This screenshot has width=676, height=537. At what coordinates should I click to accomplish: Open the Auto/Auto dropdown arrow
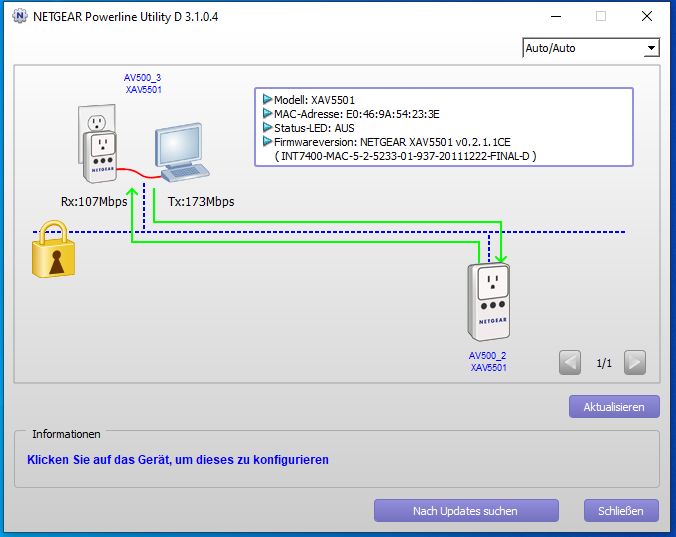click(651, 48)
